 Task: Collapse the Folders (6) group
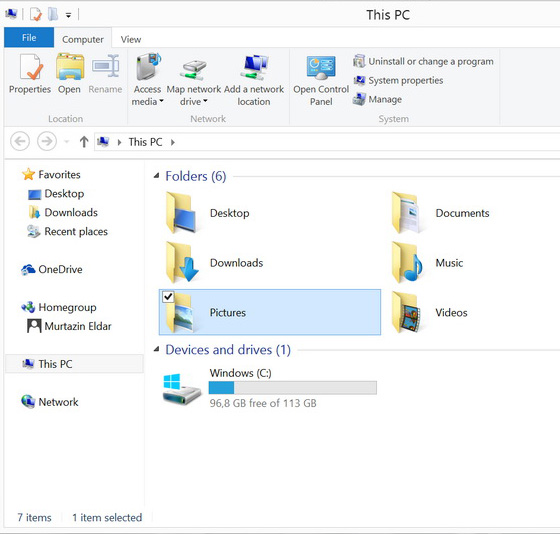click(x=156, y=175)
